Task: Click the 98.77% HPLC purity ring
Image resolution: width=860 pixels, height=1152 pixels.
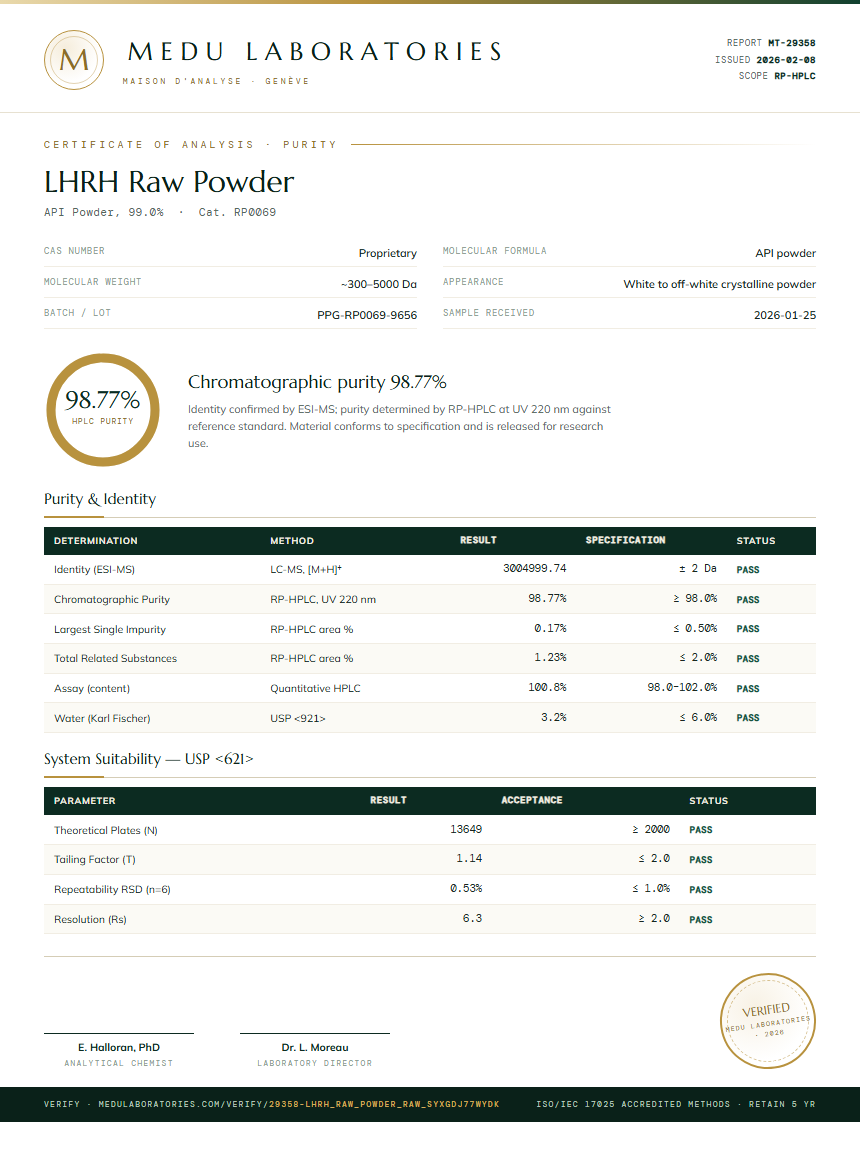Action: coord(103,410)
